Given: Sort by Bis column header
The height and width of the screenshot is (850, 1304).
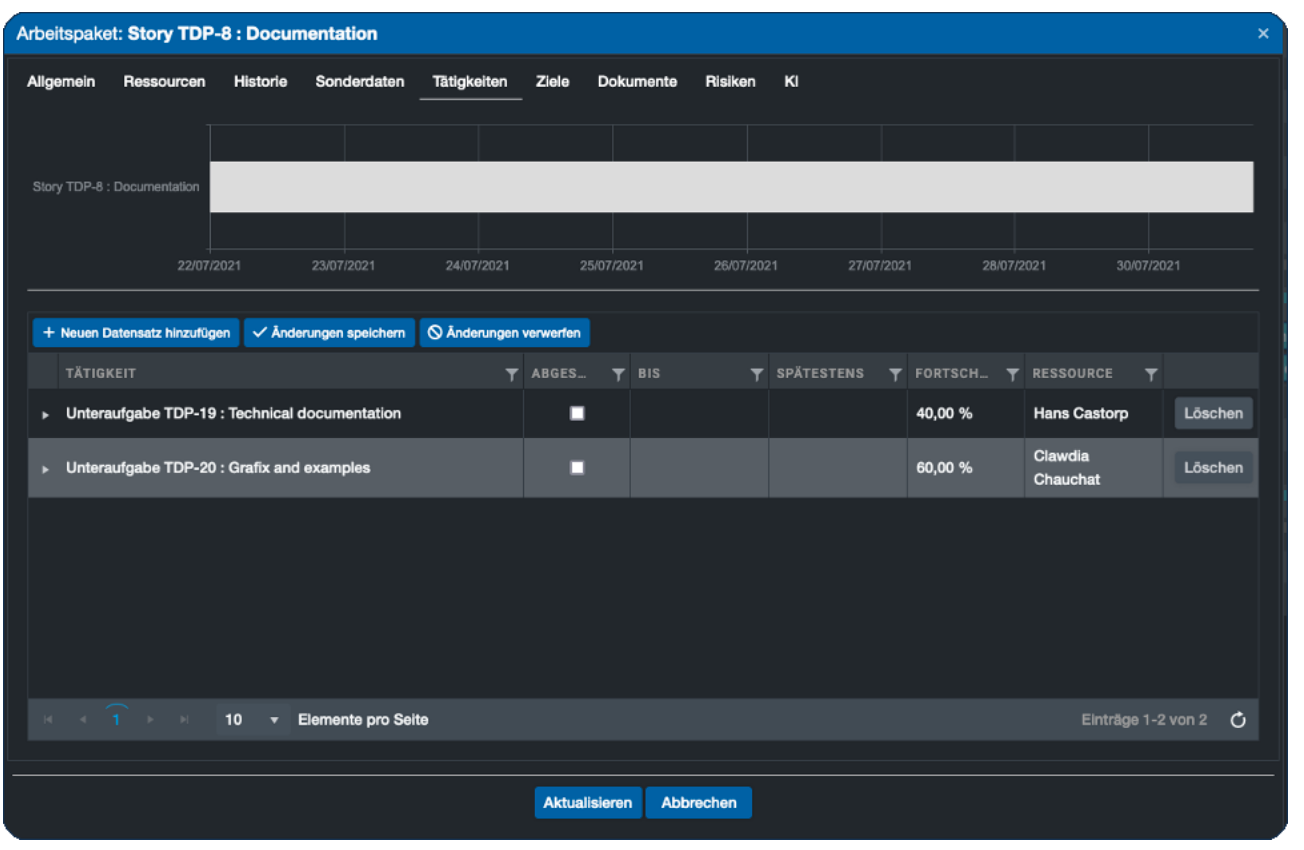Looking at the screenshot, I should (x=649, y=374).
